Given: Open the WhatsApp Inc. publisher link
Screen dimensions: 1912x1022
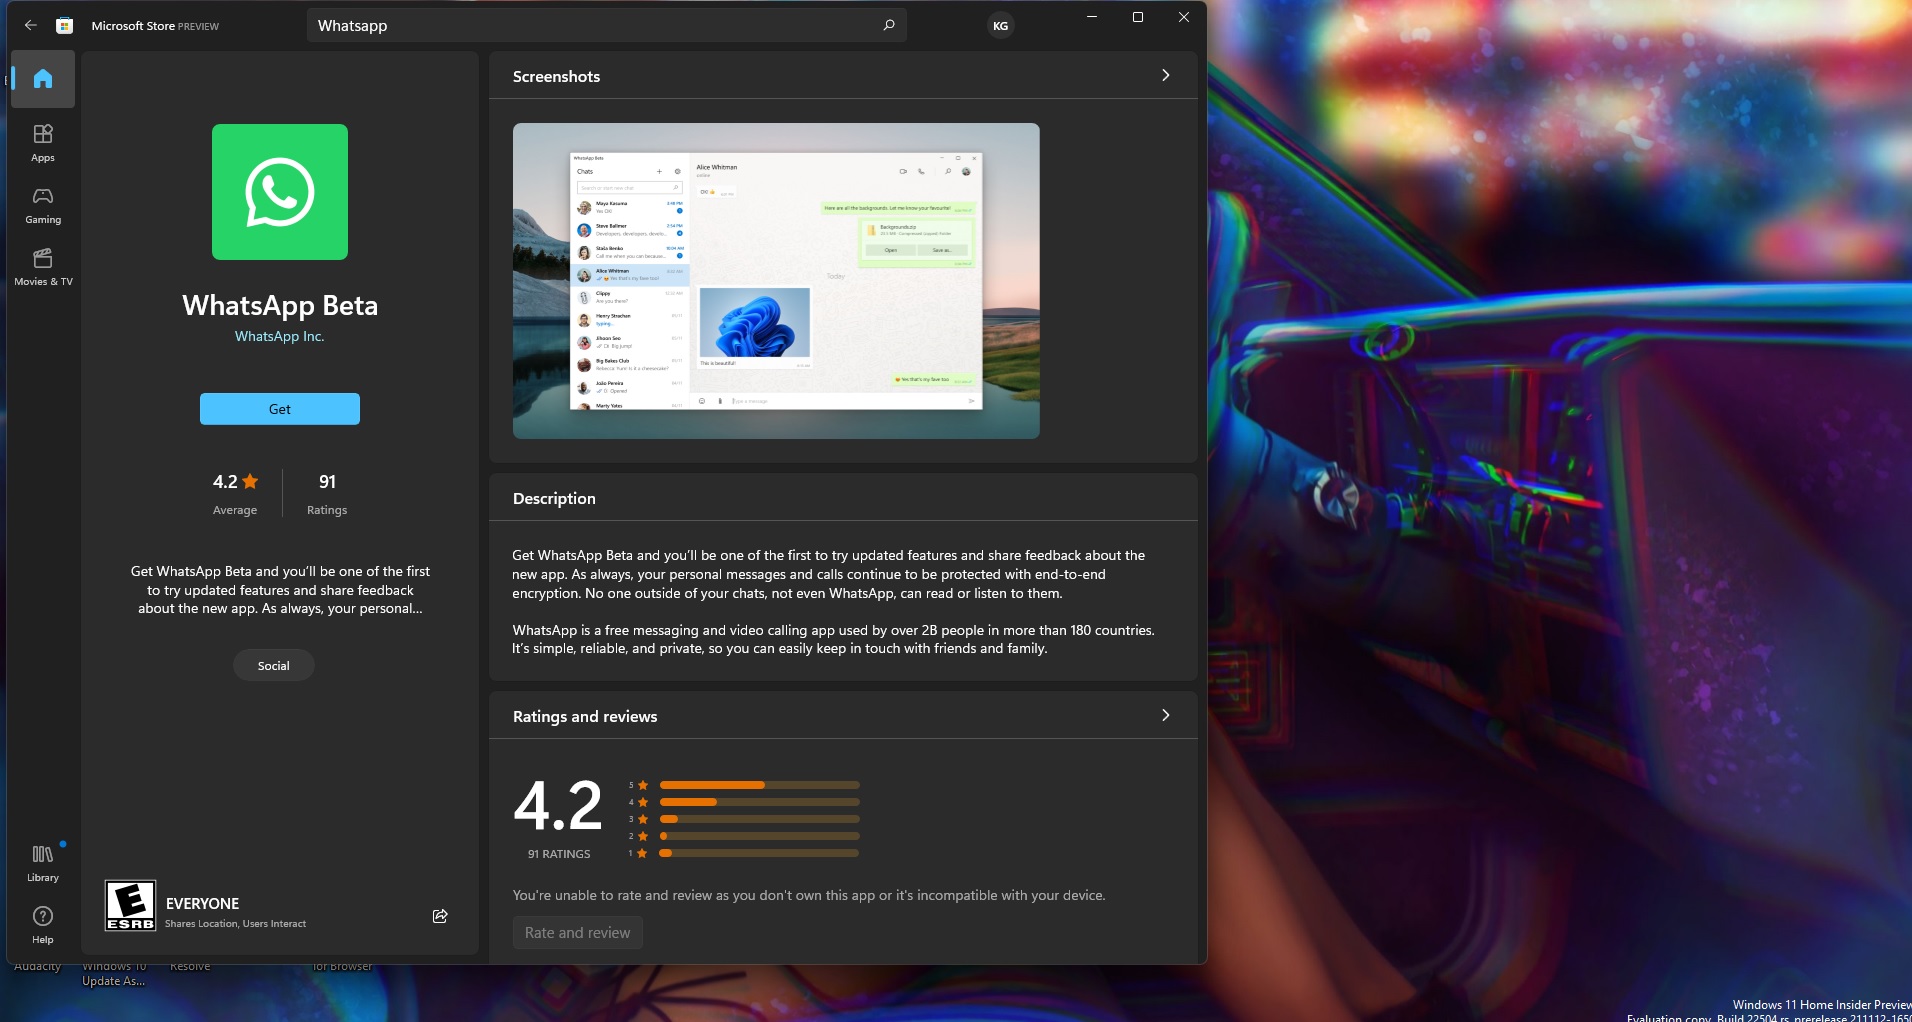Looking at the screenshot, I should click(280, 336).
